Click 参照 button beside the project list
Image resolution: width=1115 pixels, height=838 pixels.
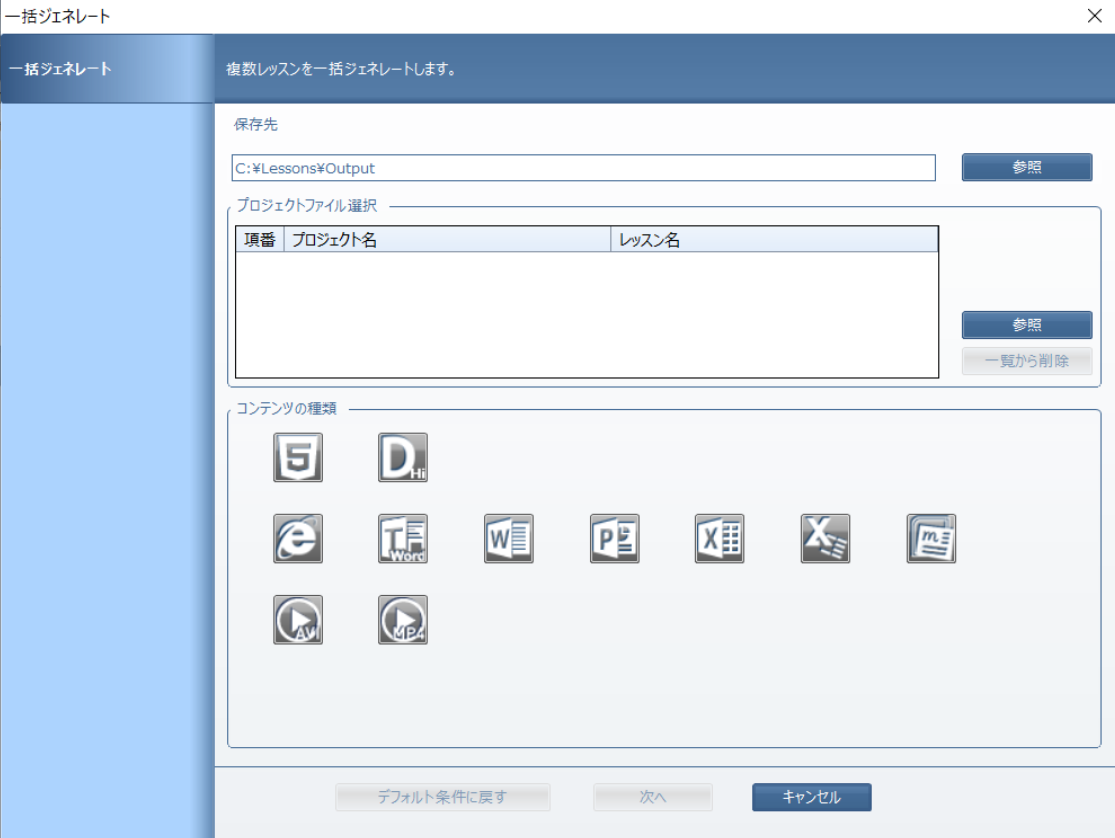click(x=1026, y=325)
